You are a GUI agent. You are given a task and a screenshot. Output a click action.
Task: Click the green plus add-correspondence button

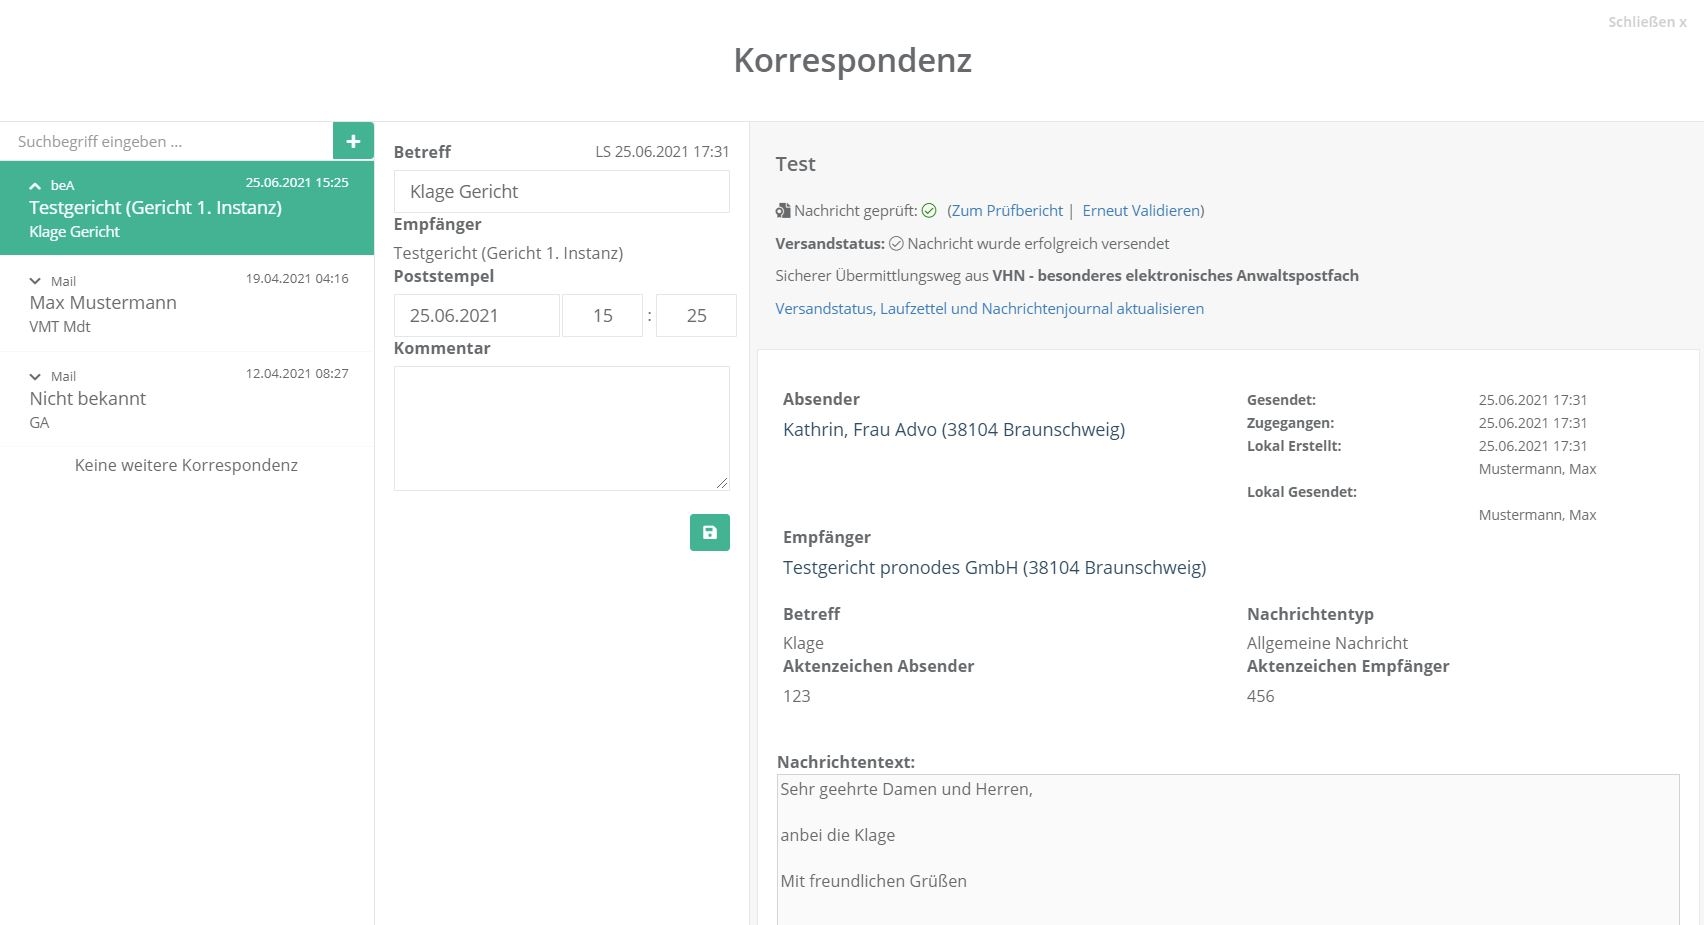[353, 141]
